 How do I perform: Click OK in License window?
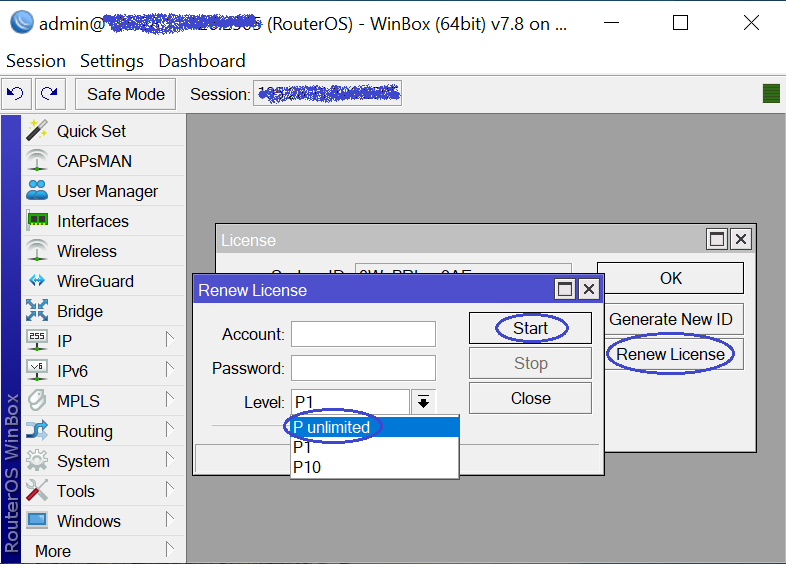coord(670,278)
